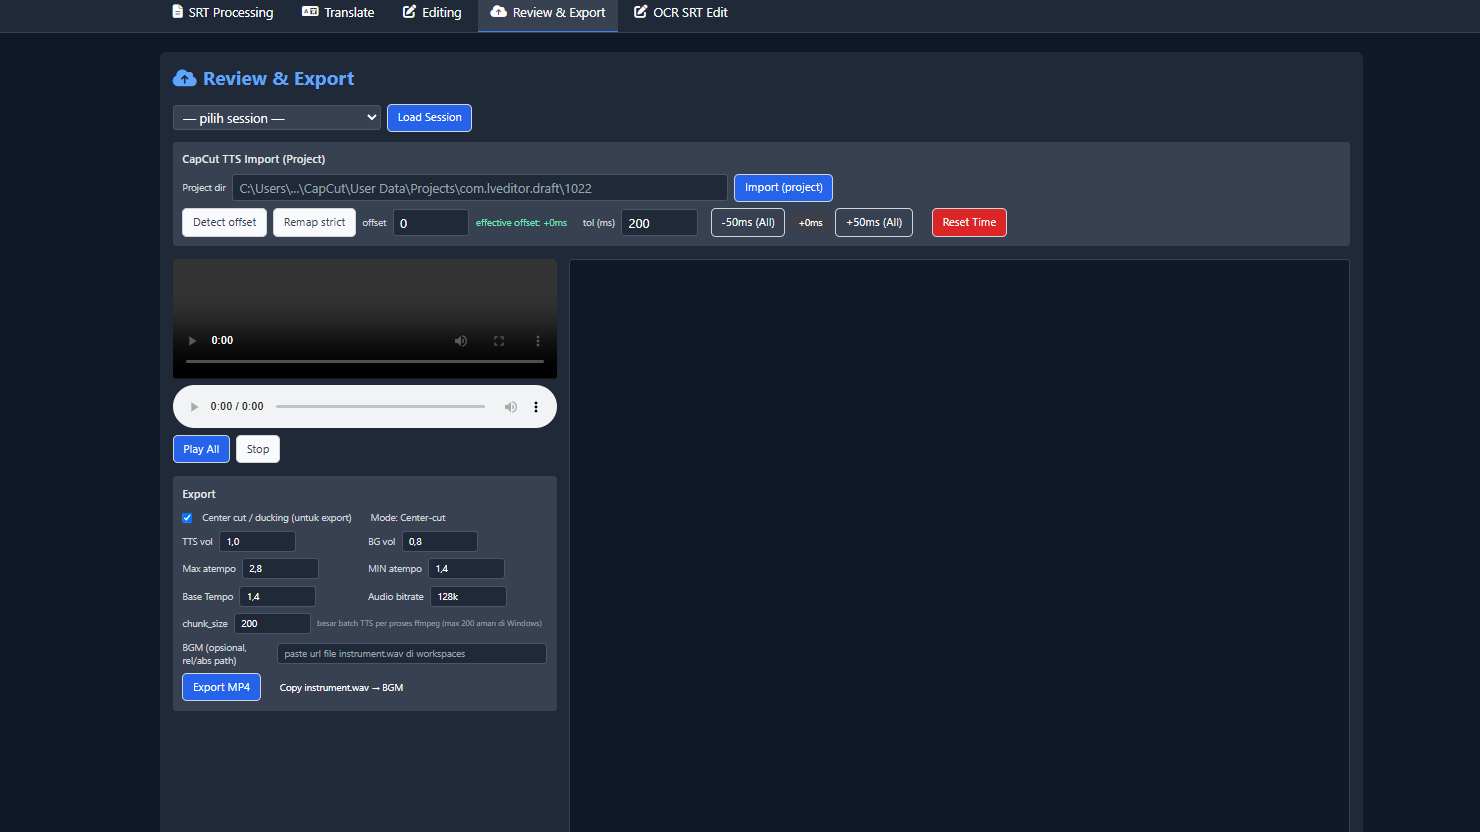The width and height of the screenshot is (1480, 832).
Task: Focus the TTS vol field
Action: click(x=257, y=542)
